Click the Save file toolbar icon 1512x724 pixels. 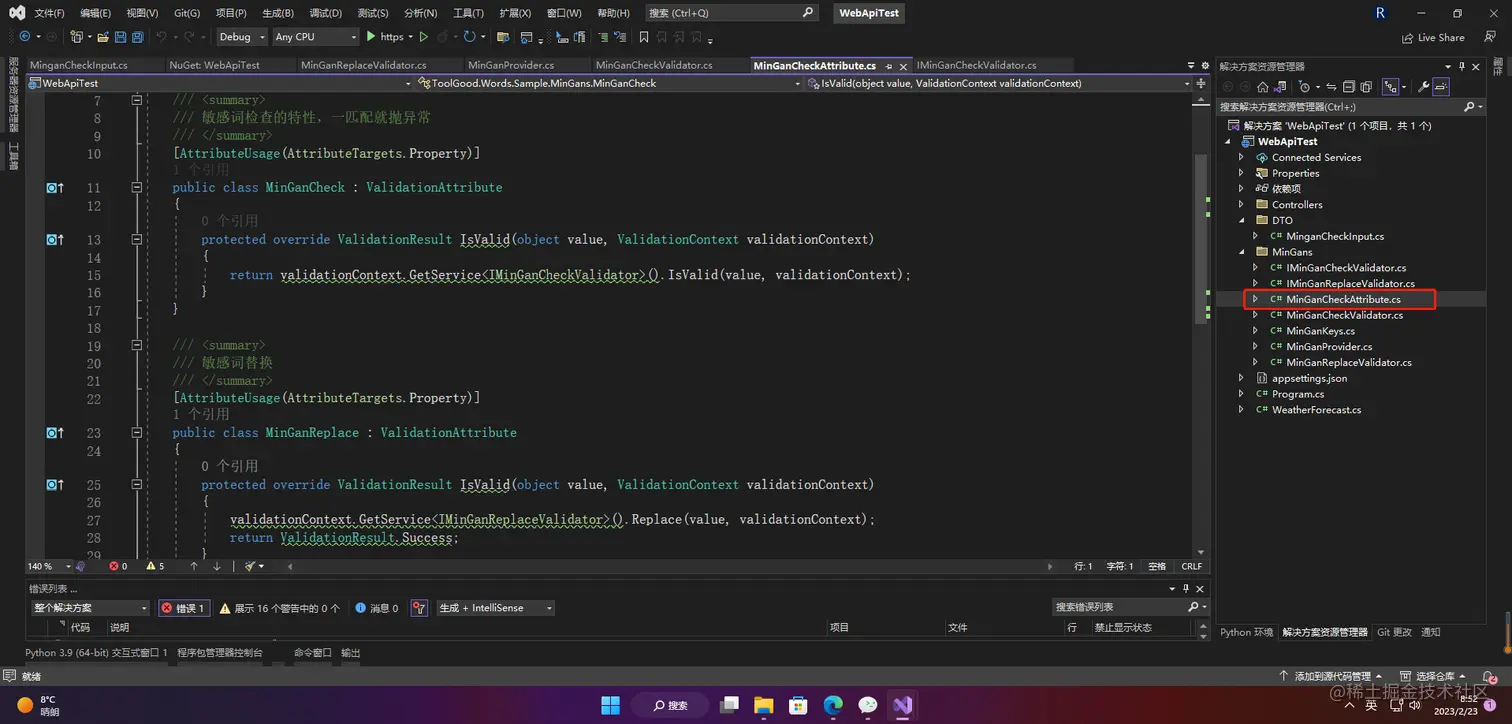[120, 37]
